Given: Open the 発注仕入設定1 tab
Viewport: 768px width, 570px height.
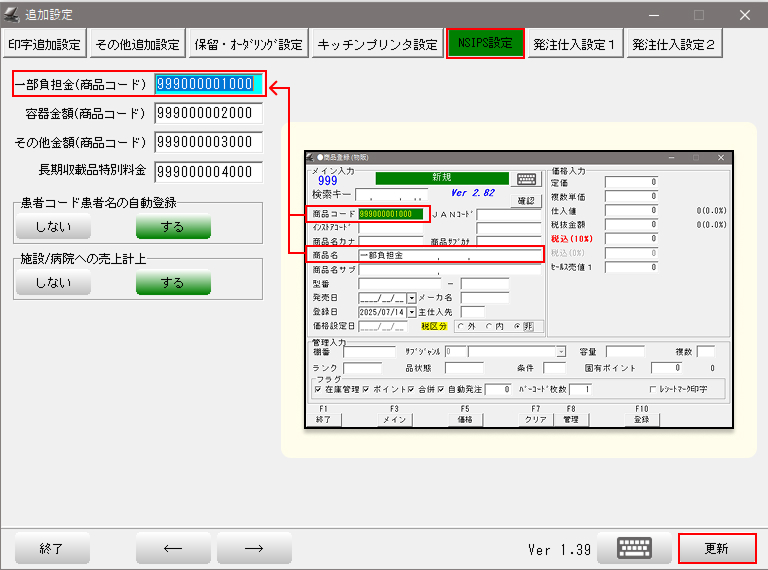Looking at the screenshot, I should pos(575,44).
